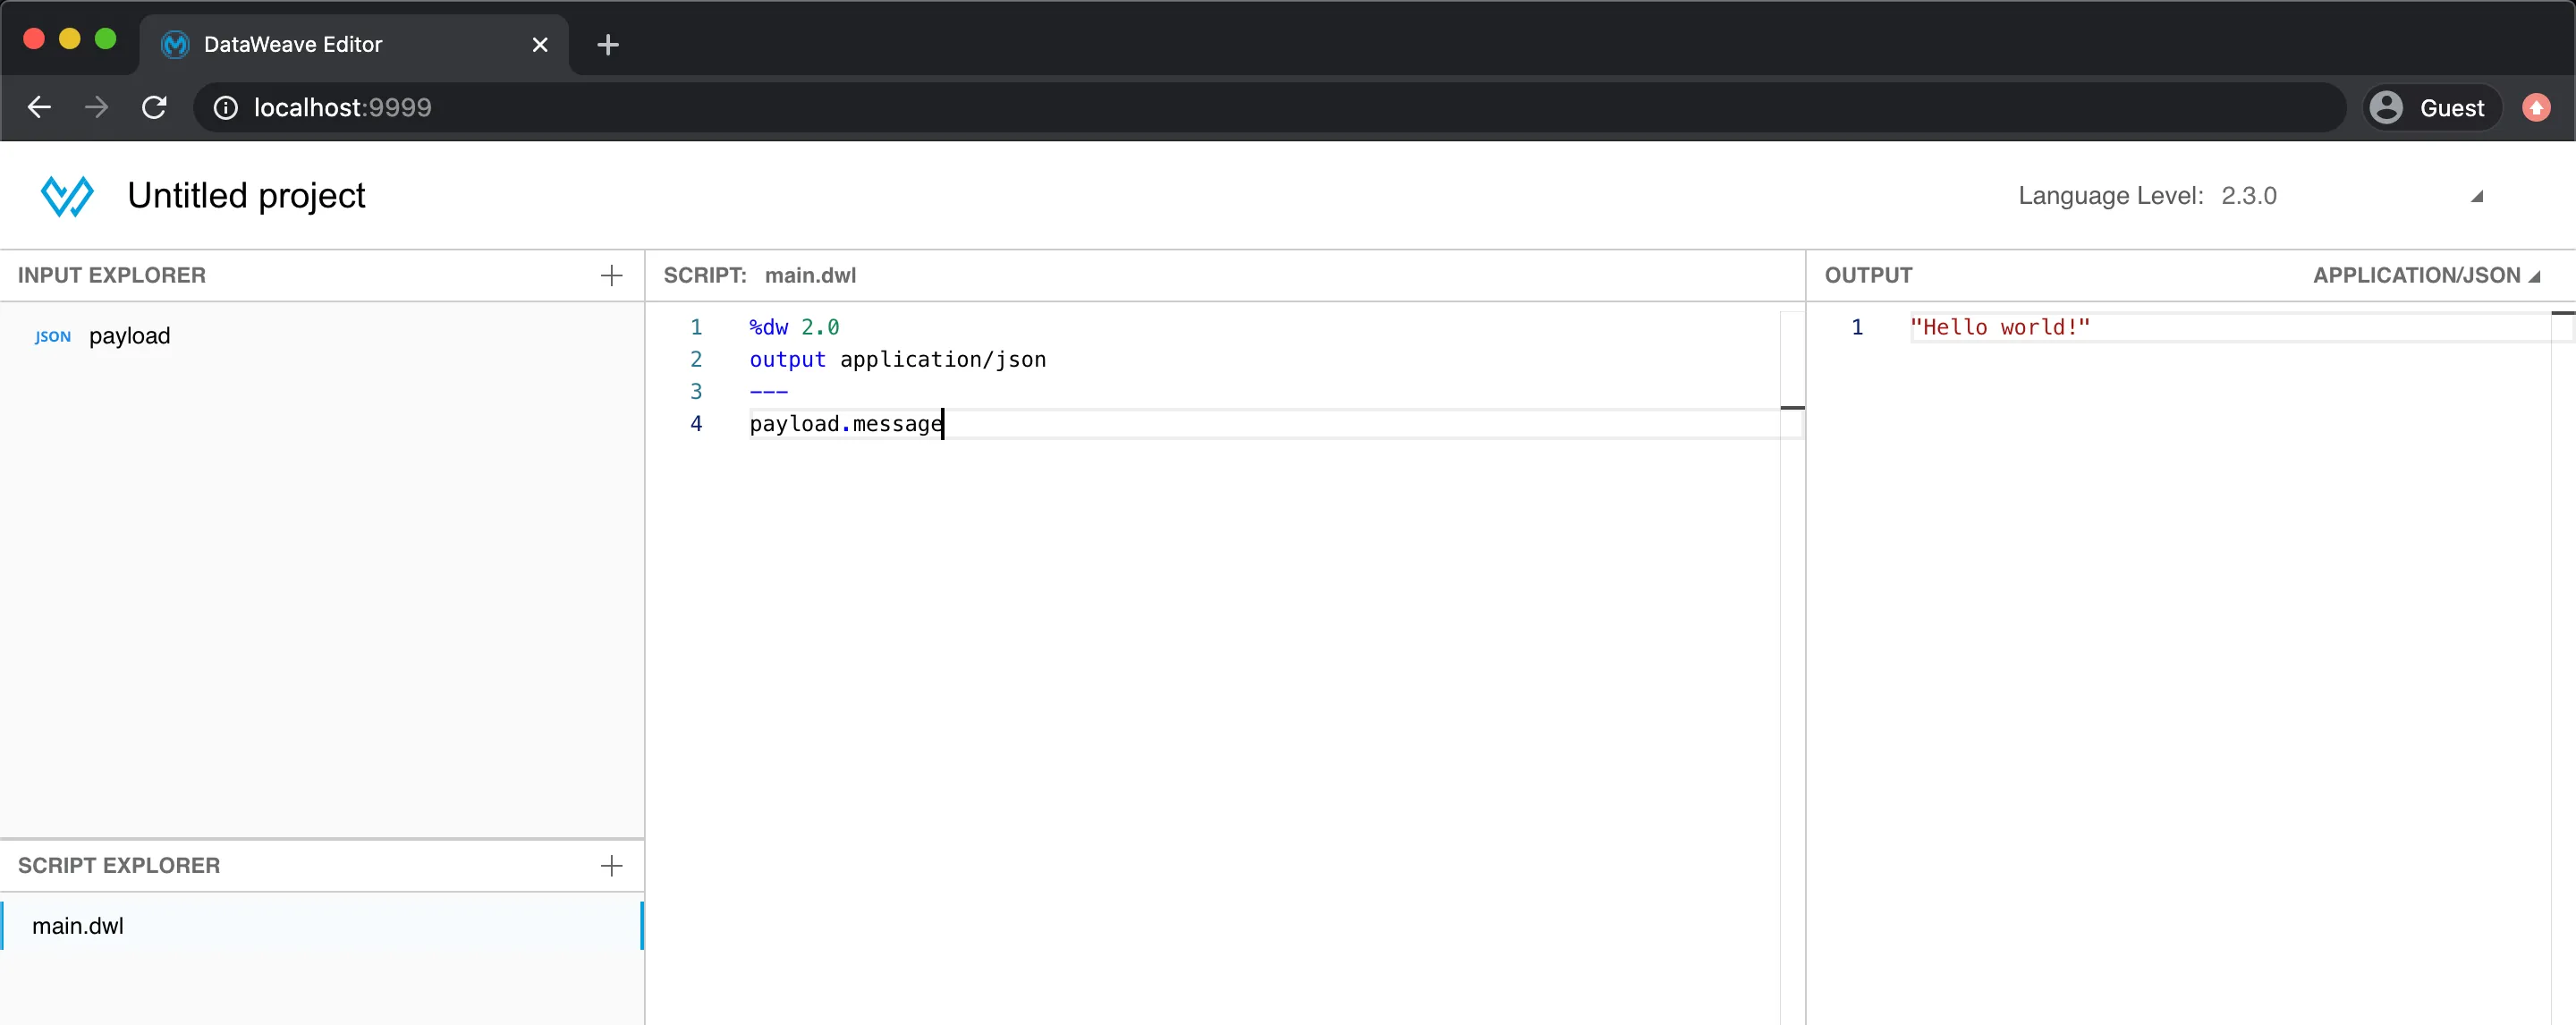This screenshot has height=1025, width=2576.
Task: Add a new script in Script Explorer
Action: tap(611, 866)
